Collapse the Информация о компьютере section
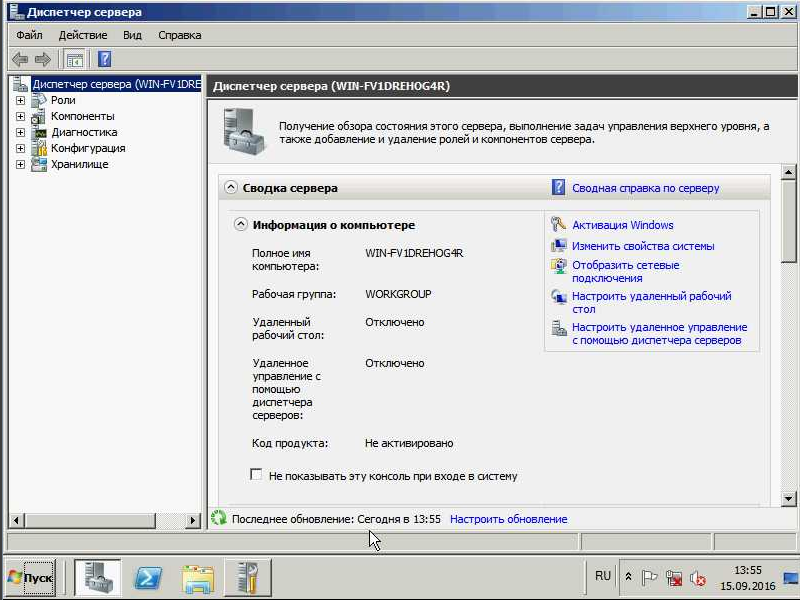 click(240, 224)
